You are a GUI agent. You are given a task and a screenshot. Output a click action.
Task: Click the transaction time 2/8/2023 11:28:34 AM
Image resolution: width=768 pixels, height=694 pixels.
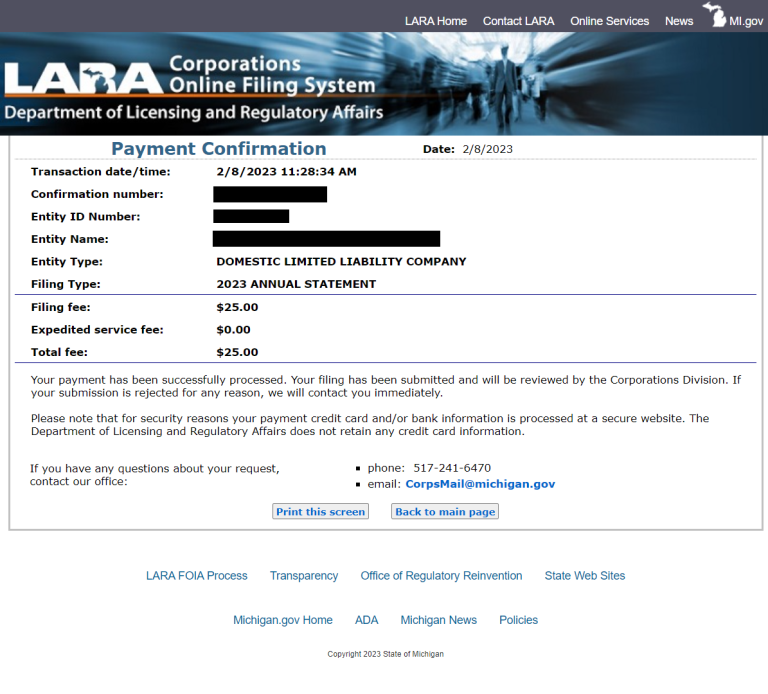tap(287, 172)
